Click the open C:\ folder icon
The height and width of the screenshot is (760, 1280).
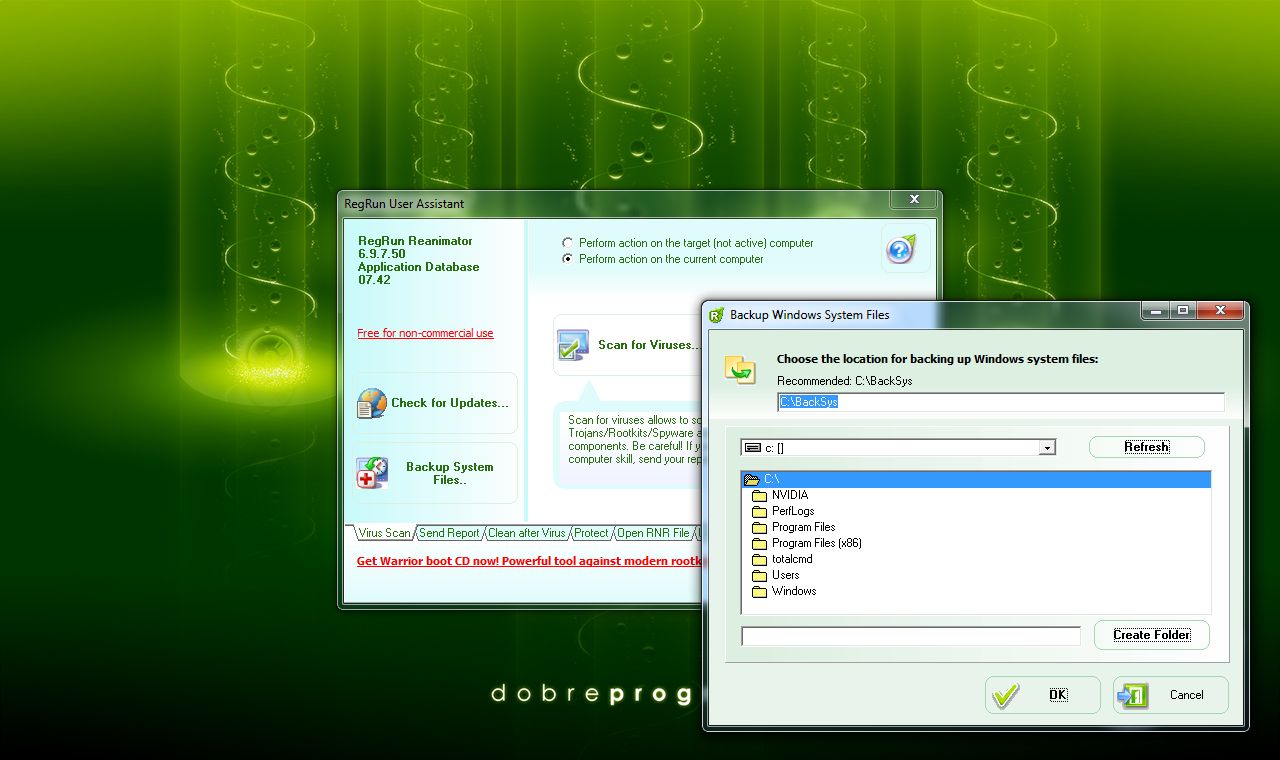pyautogui.click(x=751, y=479)
